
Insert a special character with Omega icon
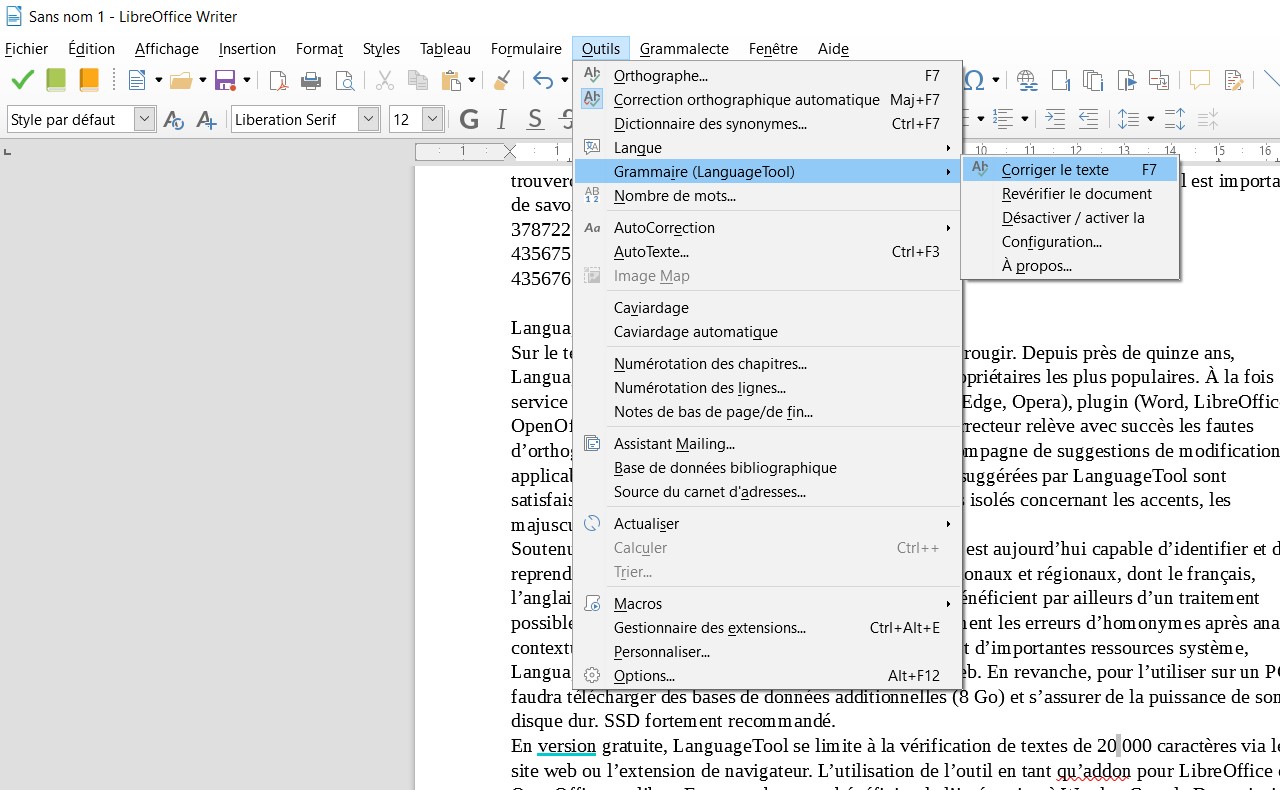[x=974, y=80]
